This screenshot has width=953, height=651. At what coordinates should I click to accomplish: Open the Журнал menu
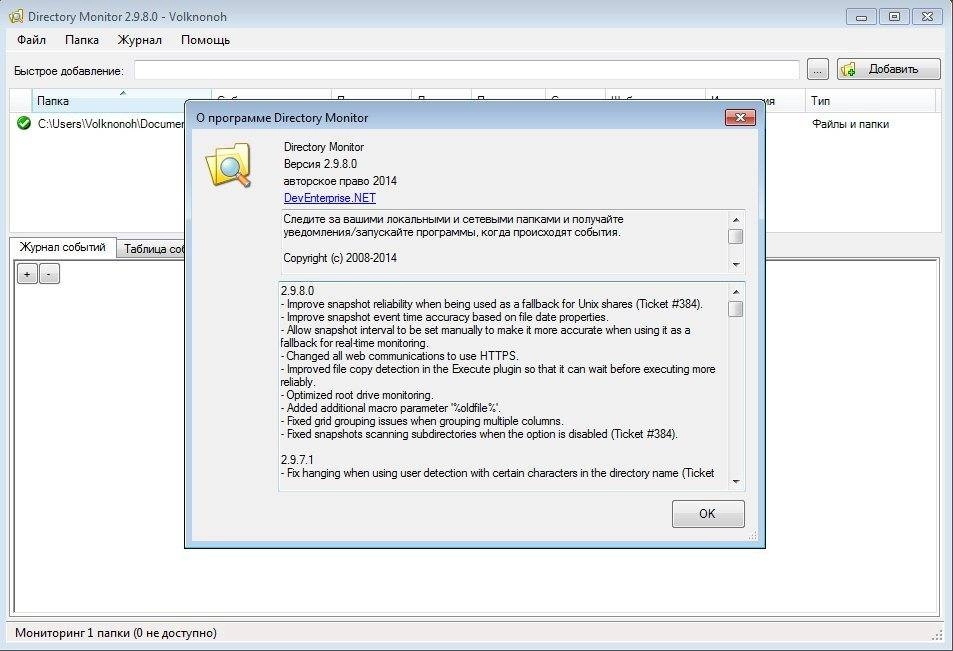(x=139, y=40)
